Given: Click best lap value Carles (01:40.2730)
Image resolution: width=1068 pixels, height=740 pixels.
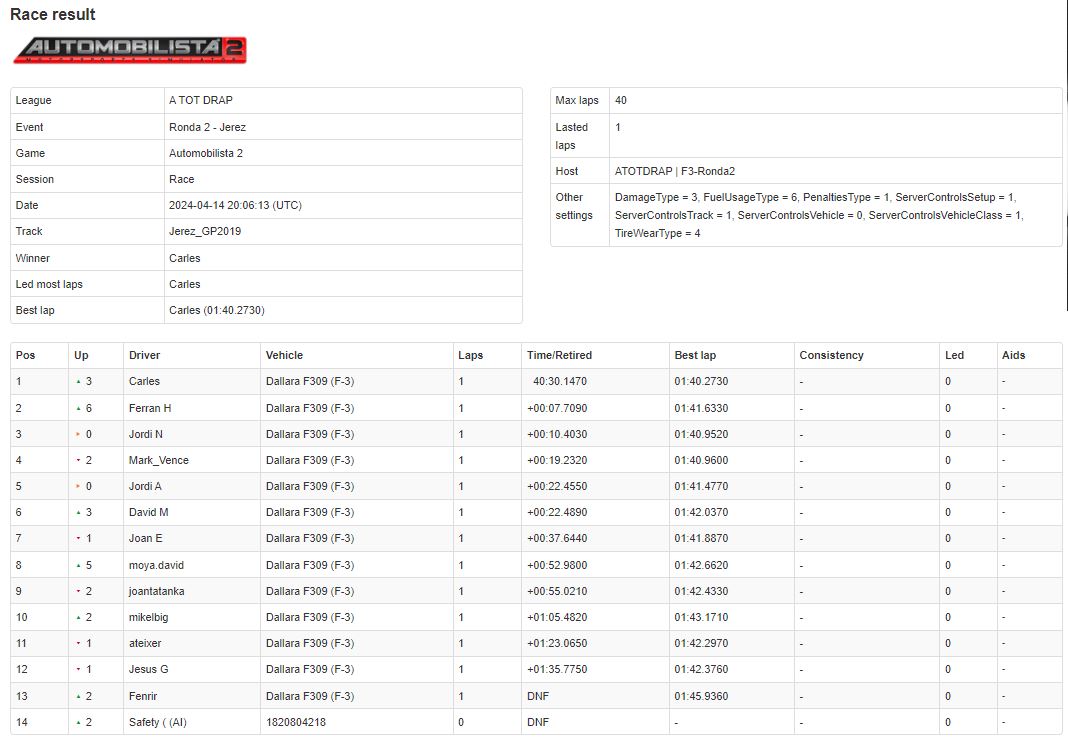Looking at the screenshot, I should coord(217,310).
